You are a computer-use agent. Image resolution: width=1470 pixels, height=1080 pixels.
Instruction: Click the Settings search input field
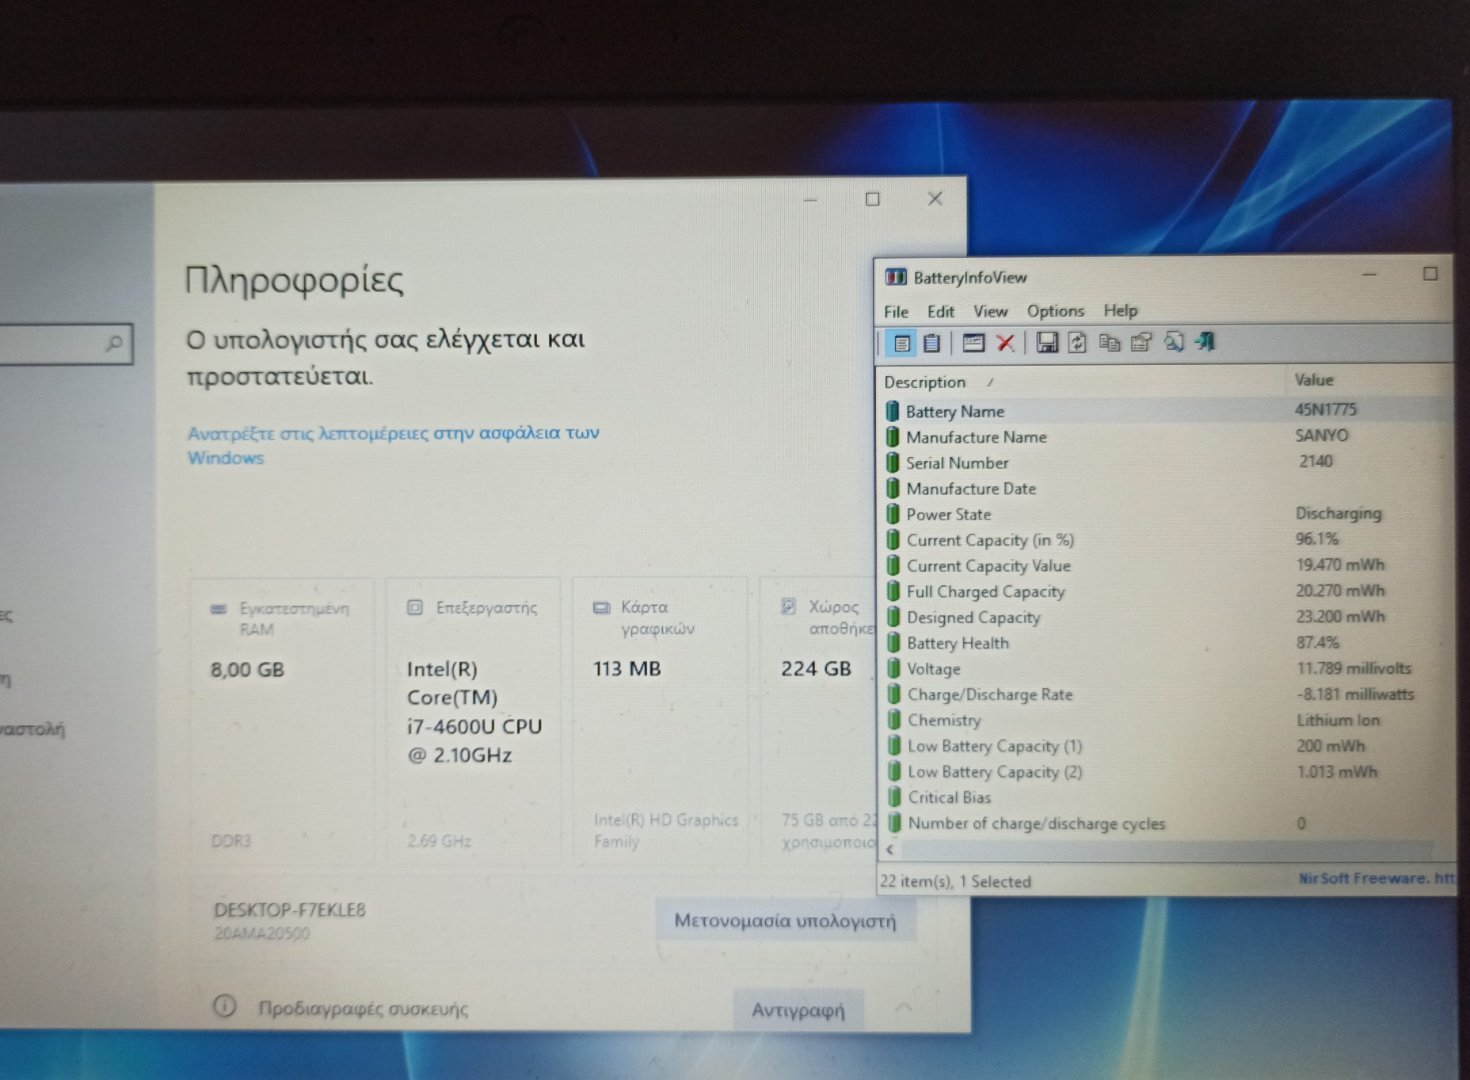tap(65, 344)
